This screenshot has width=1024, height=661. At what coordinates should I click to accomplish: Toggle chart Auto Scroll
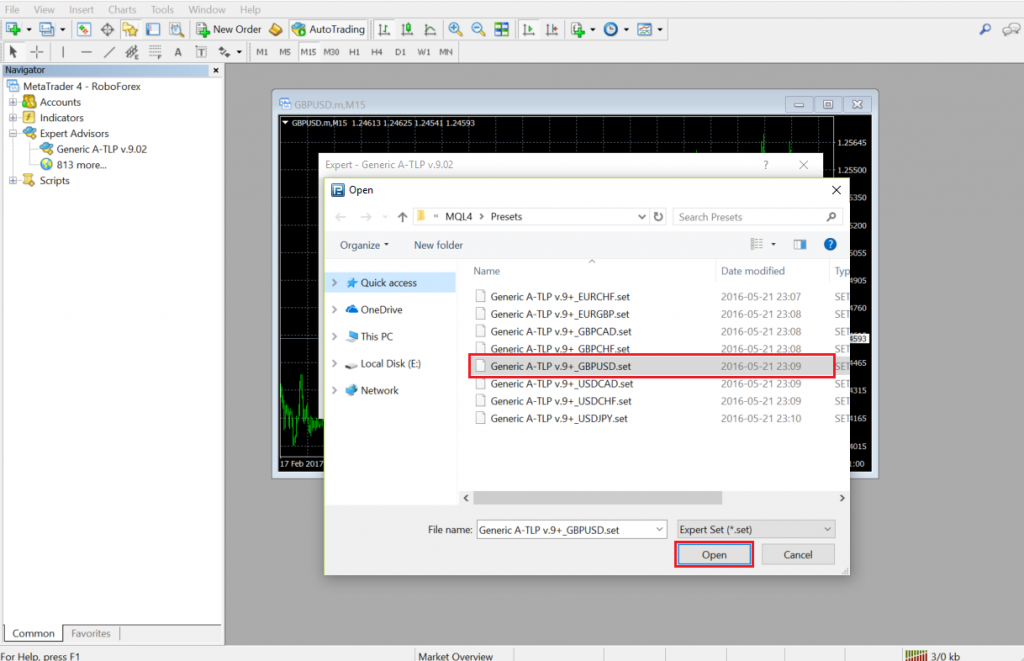click(x=529, y=29)
